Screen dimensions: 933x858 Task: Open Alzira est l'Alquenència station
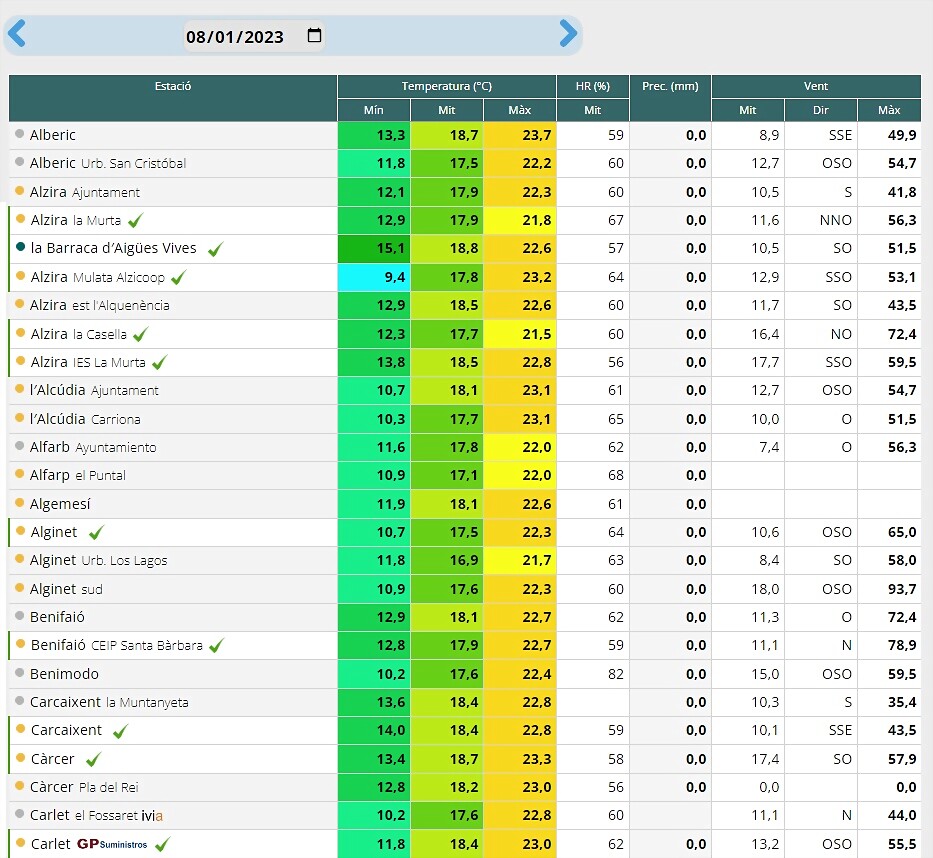(99, 305)
